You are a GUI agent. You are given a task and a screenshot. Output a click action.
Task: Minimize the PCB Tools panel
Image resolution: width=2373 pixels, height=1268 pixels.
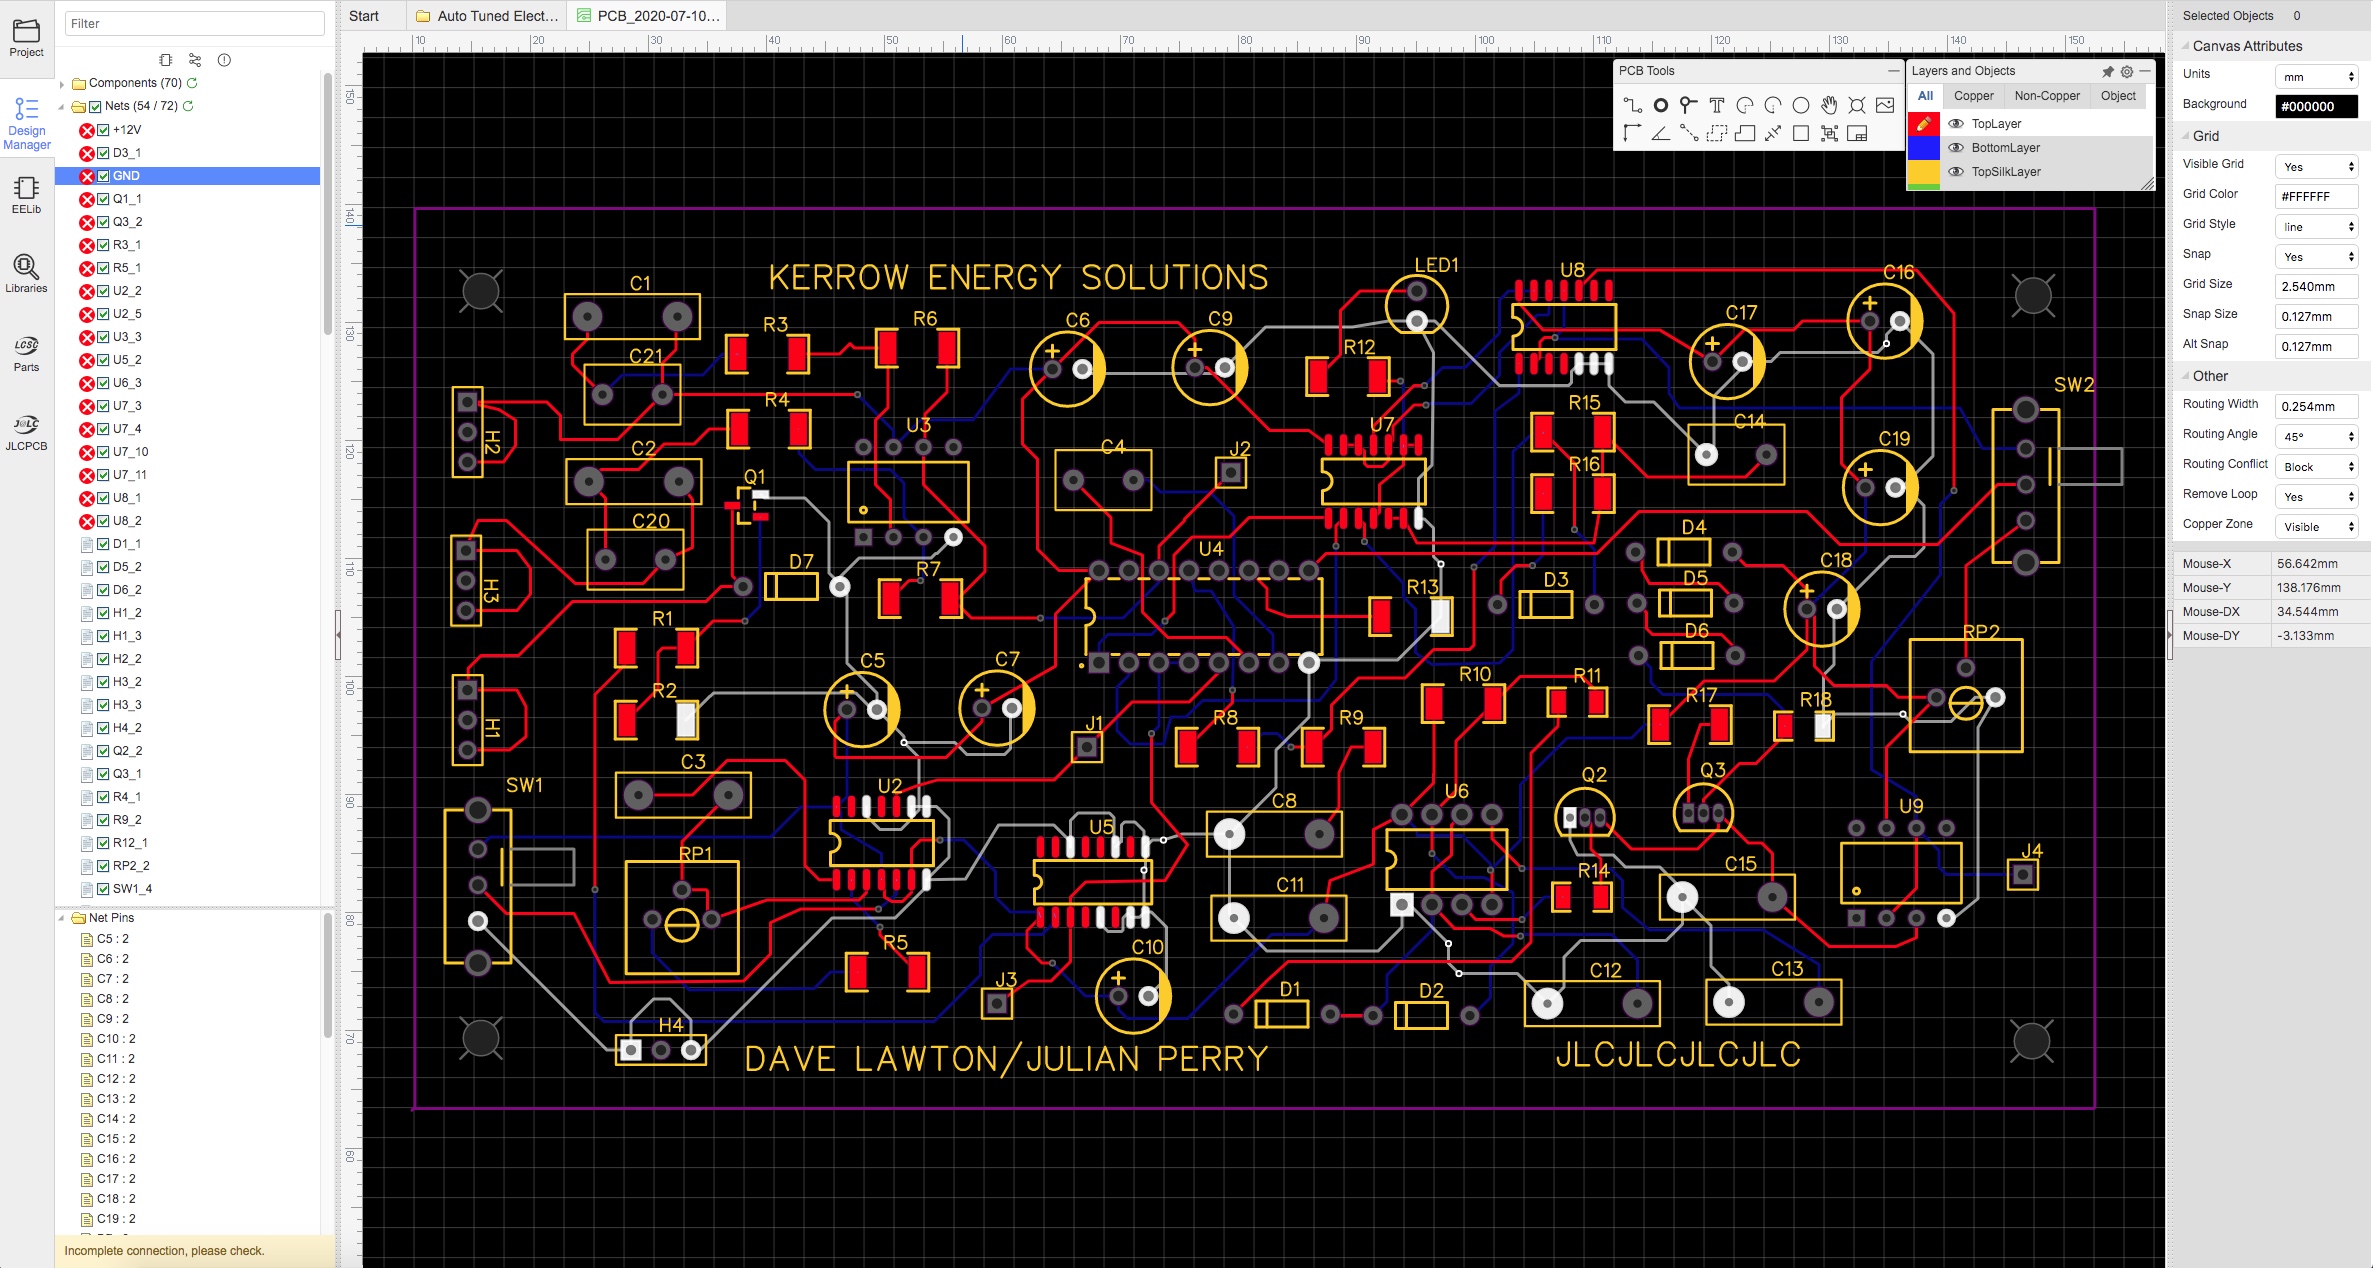click(1893, 71)
